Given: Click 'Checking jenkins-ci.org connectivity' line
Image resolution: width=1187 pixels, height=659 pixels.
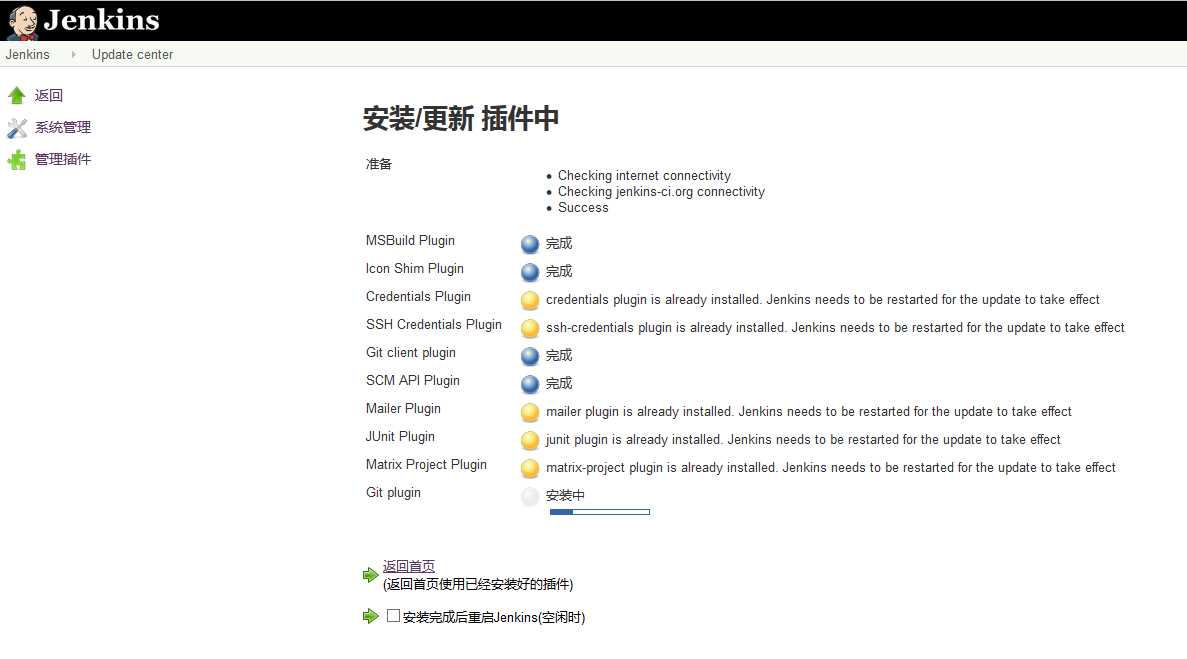Looking at the screenshot, I should point(661,191).
